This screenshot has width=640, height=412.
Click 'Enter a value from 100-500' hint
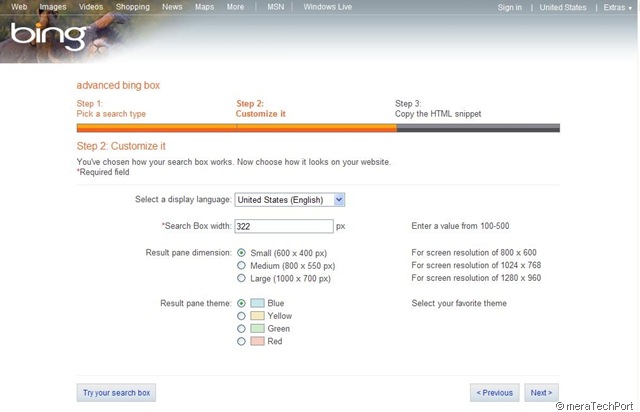[460, 226]
